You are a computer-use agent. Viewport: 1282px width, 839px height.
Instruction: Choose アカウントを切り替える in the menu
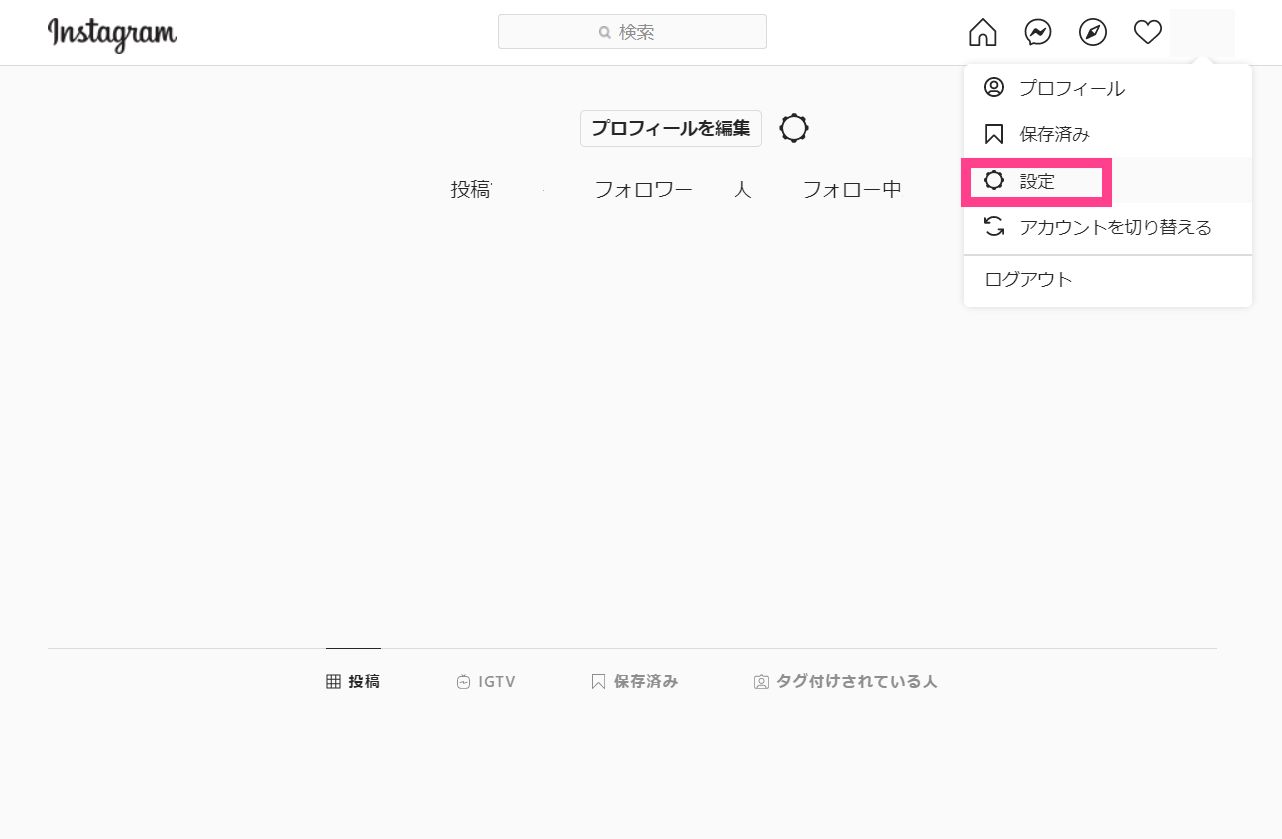click(x=1108, y=227)
